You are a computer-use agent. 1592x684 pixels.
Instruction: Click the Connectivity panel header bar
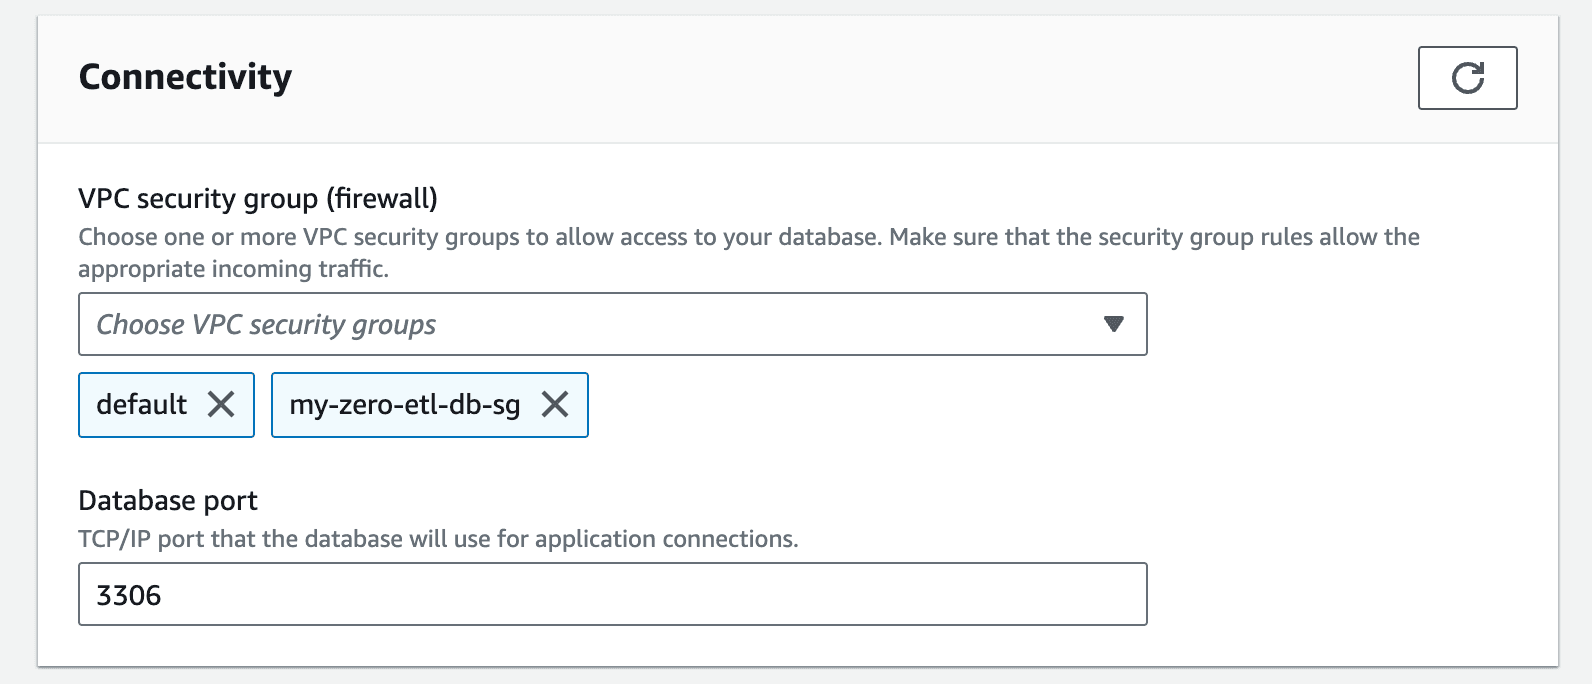coord(798,79)
